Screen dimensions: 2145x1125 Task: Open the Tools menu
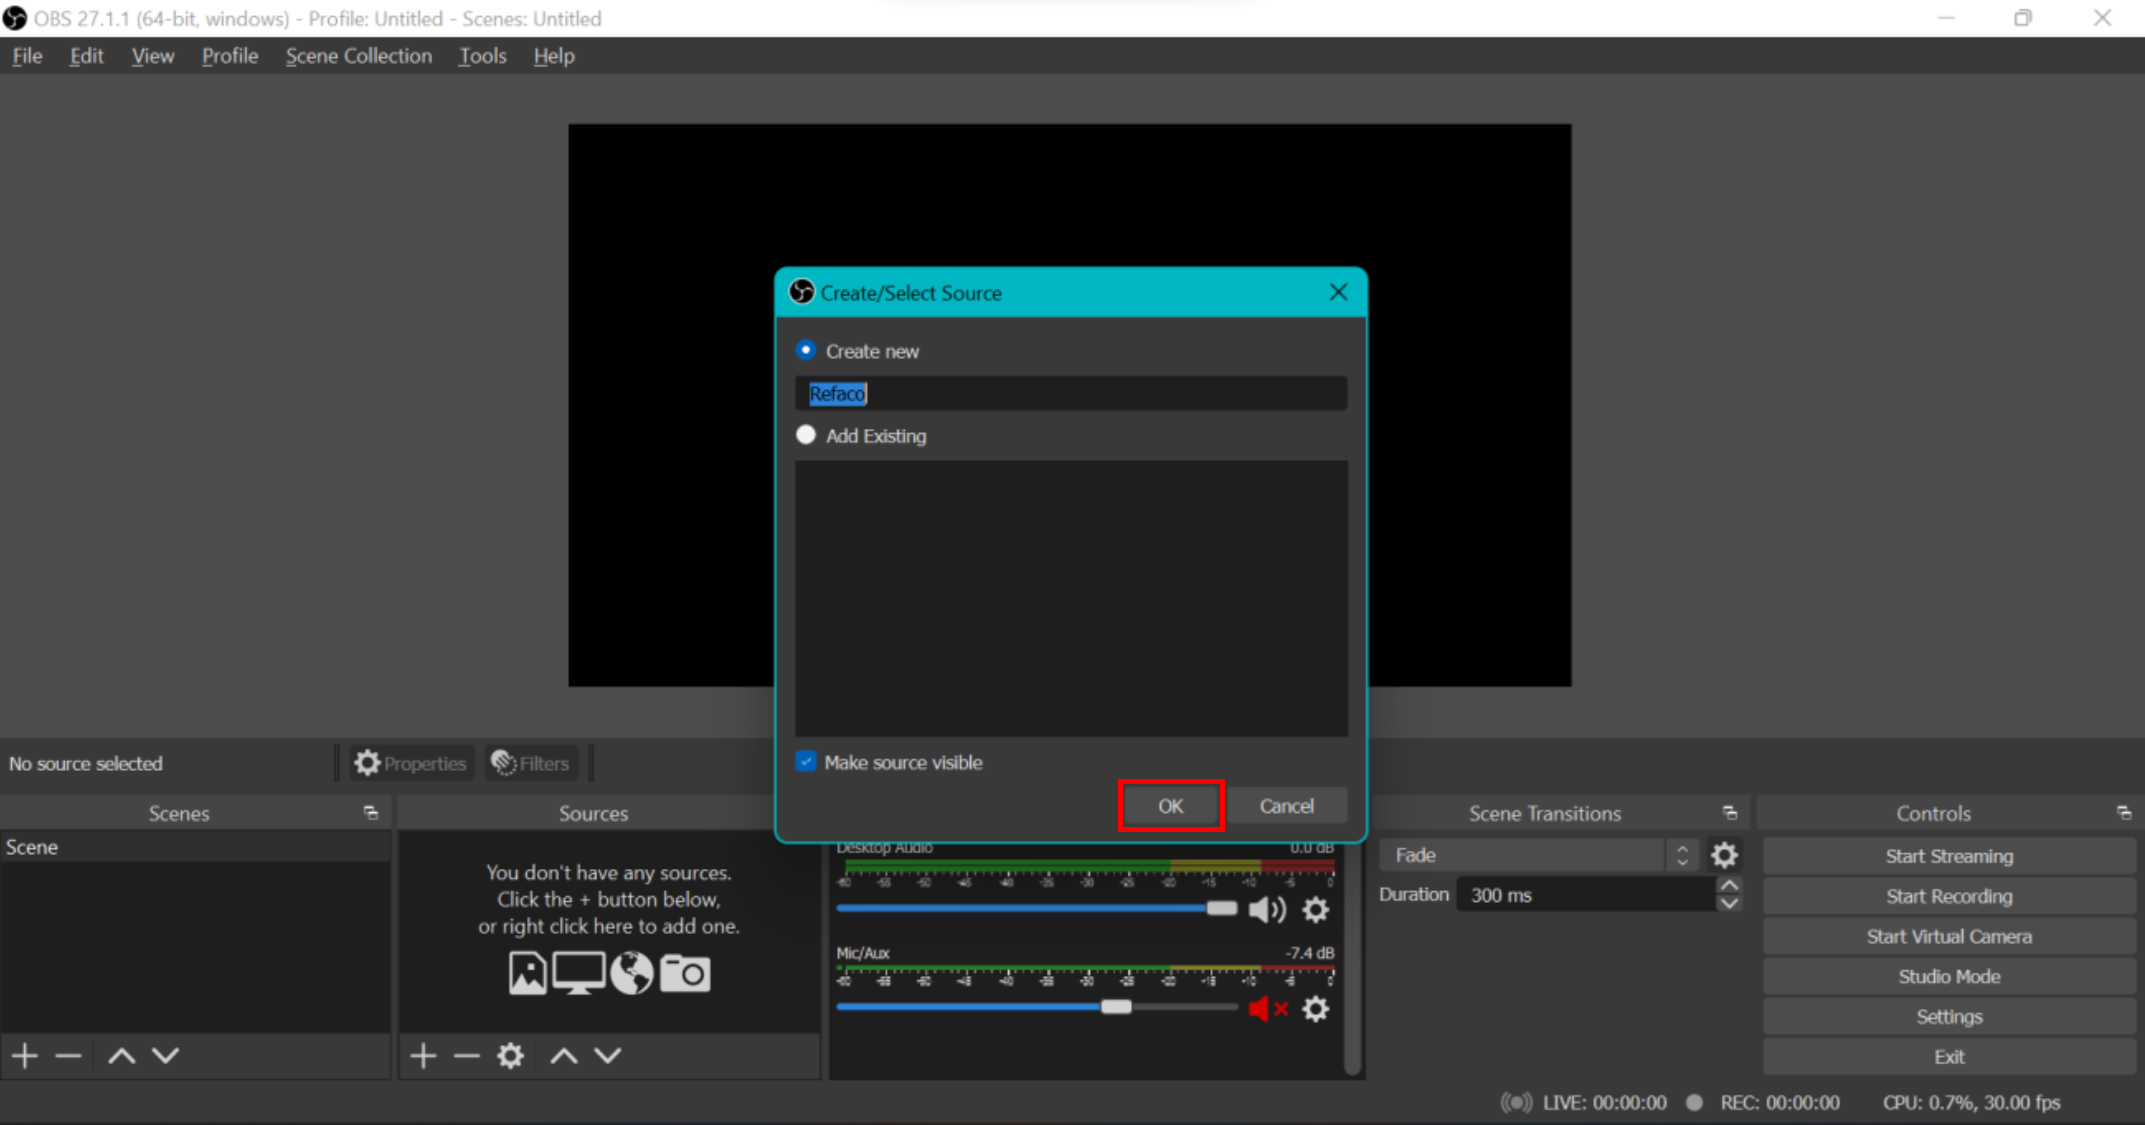tap(482, 56)
